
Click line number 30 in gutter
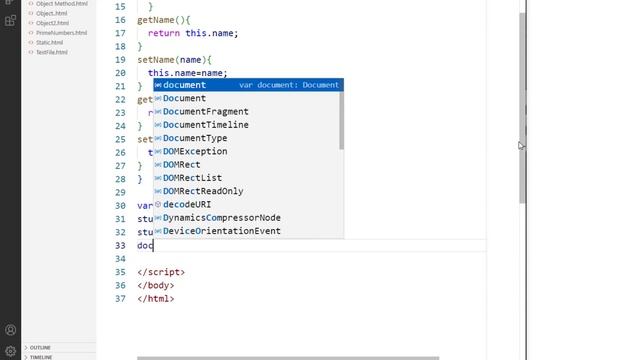tap(120, 206)
